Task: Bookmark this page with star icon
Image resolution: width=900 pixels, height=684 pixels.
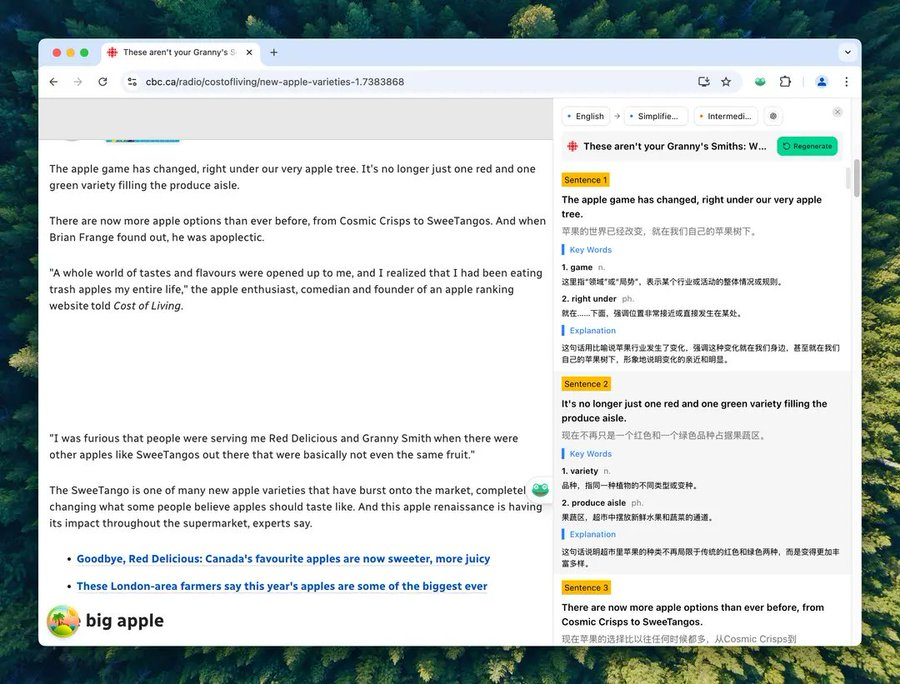Action: [x=726, y=82]
